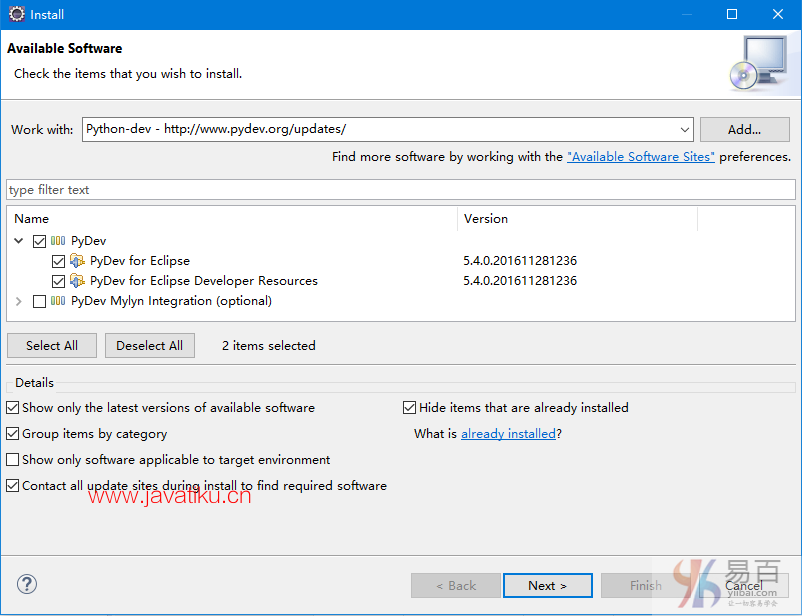802x616 pixels.
Task: Click the Name column header
Action: coord(232,219)
